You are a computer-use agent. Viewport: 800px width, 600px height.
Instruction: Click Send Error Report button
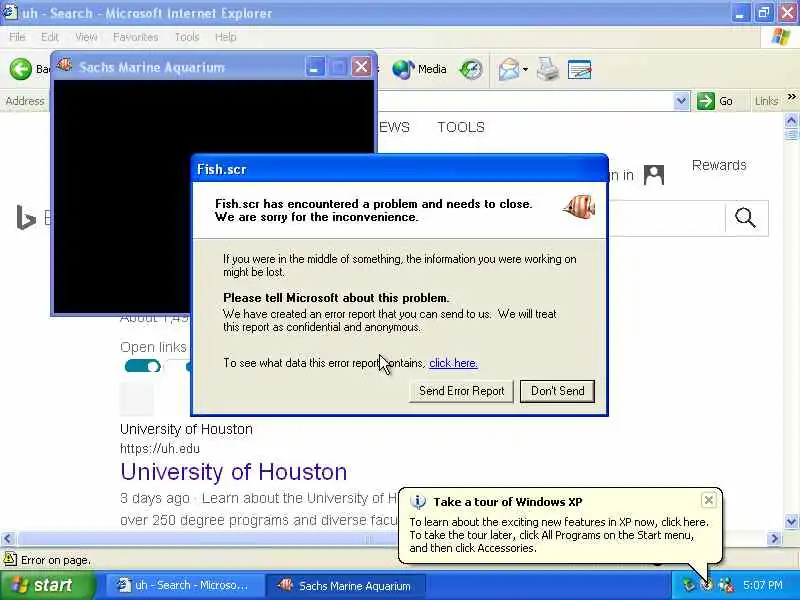point(461,391)
